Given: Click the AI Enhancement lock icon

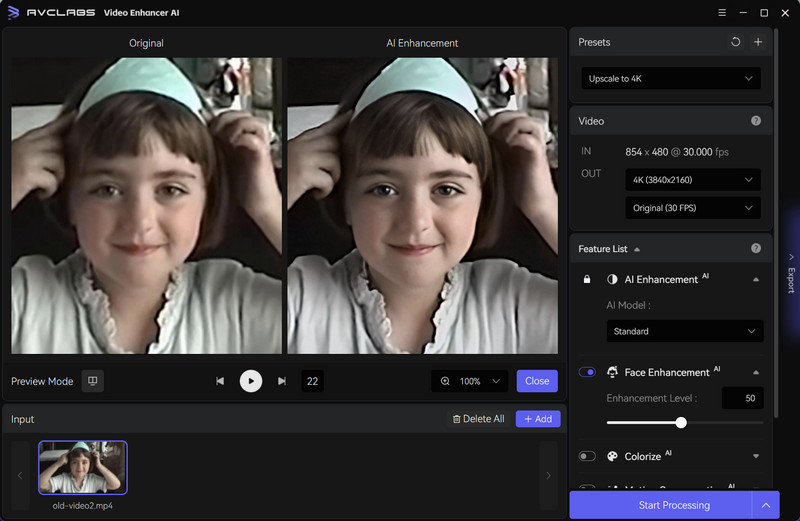Looking at the screenshot, I should (x=587, y=279).
